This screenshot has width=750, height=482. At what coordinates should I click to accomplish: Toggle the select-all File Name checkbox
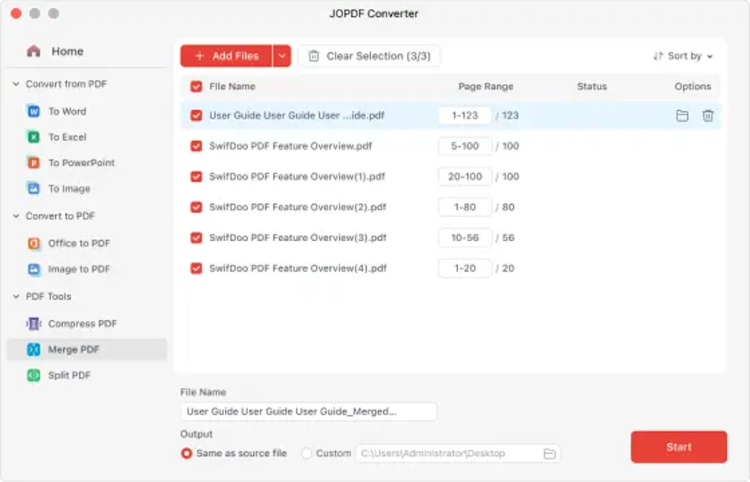(196, 87)
